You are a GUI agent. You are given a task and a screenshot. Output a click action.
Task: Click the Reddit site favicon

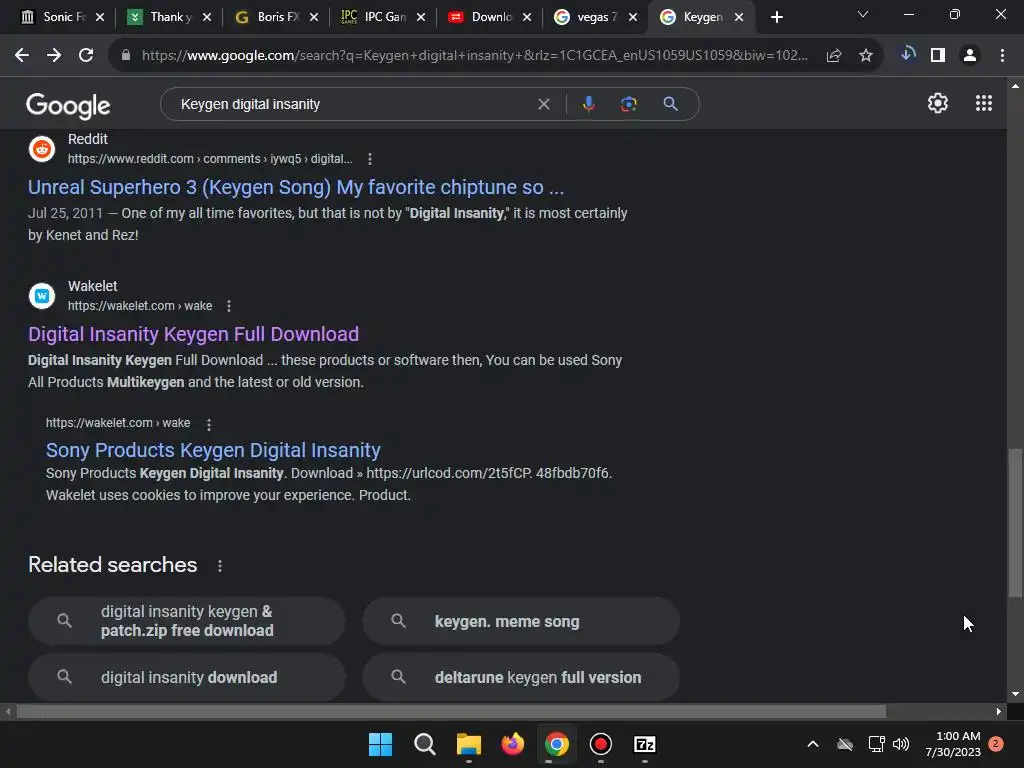point(42,149)
